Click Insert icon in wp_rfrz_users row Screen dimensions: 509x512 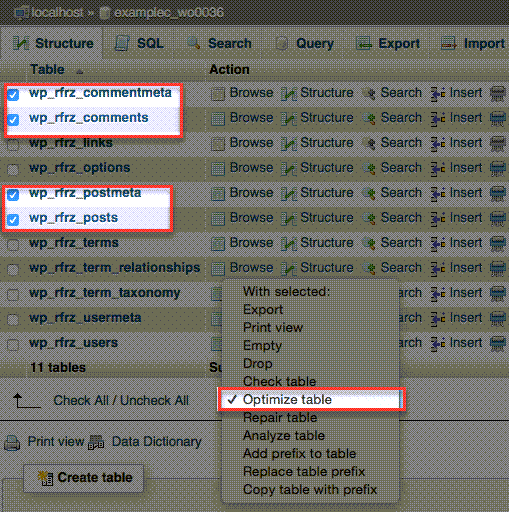point(438,344)
